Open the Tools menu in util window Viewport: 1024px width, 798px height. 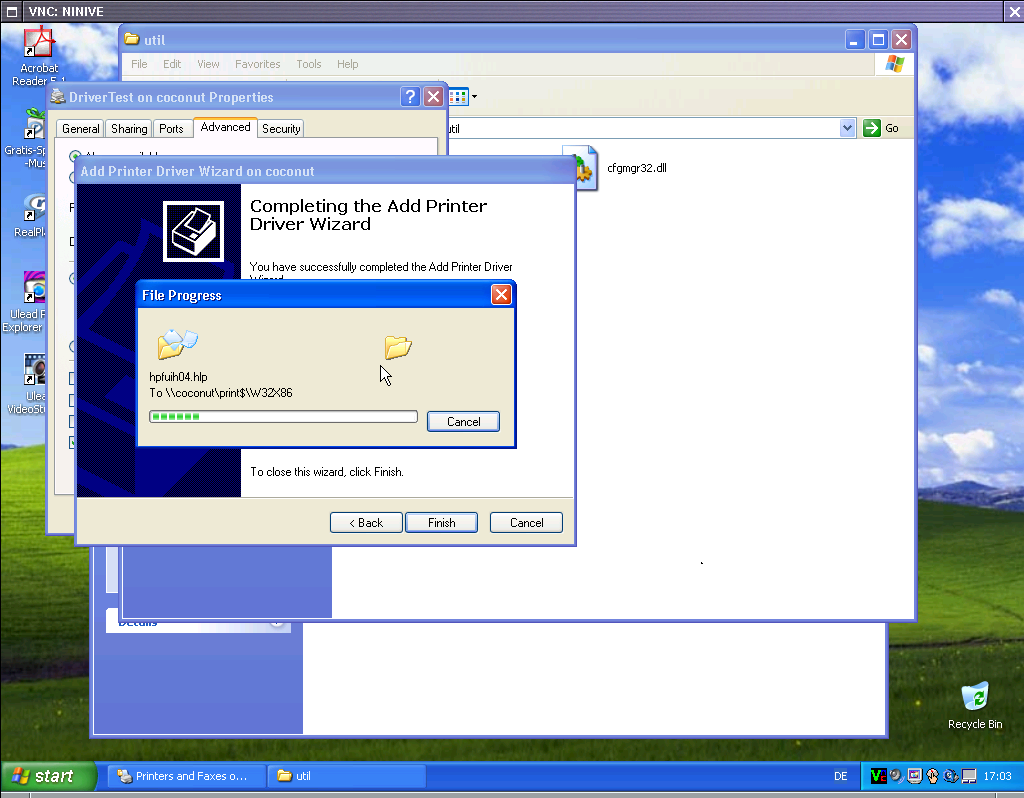pos(309,64)
